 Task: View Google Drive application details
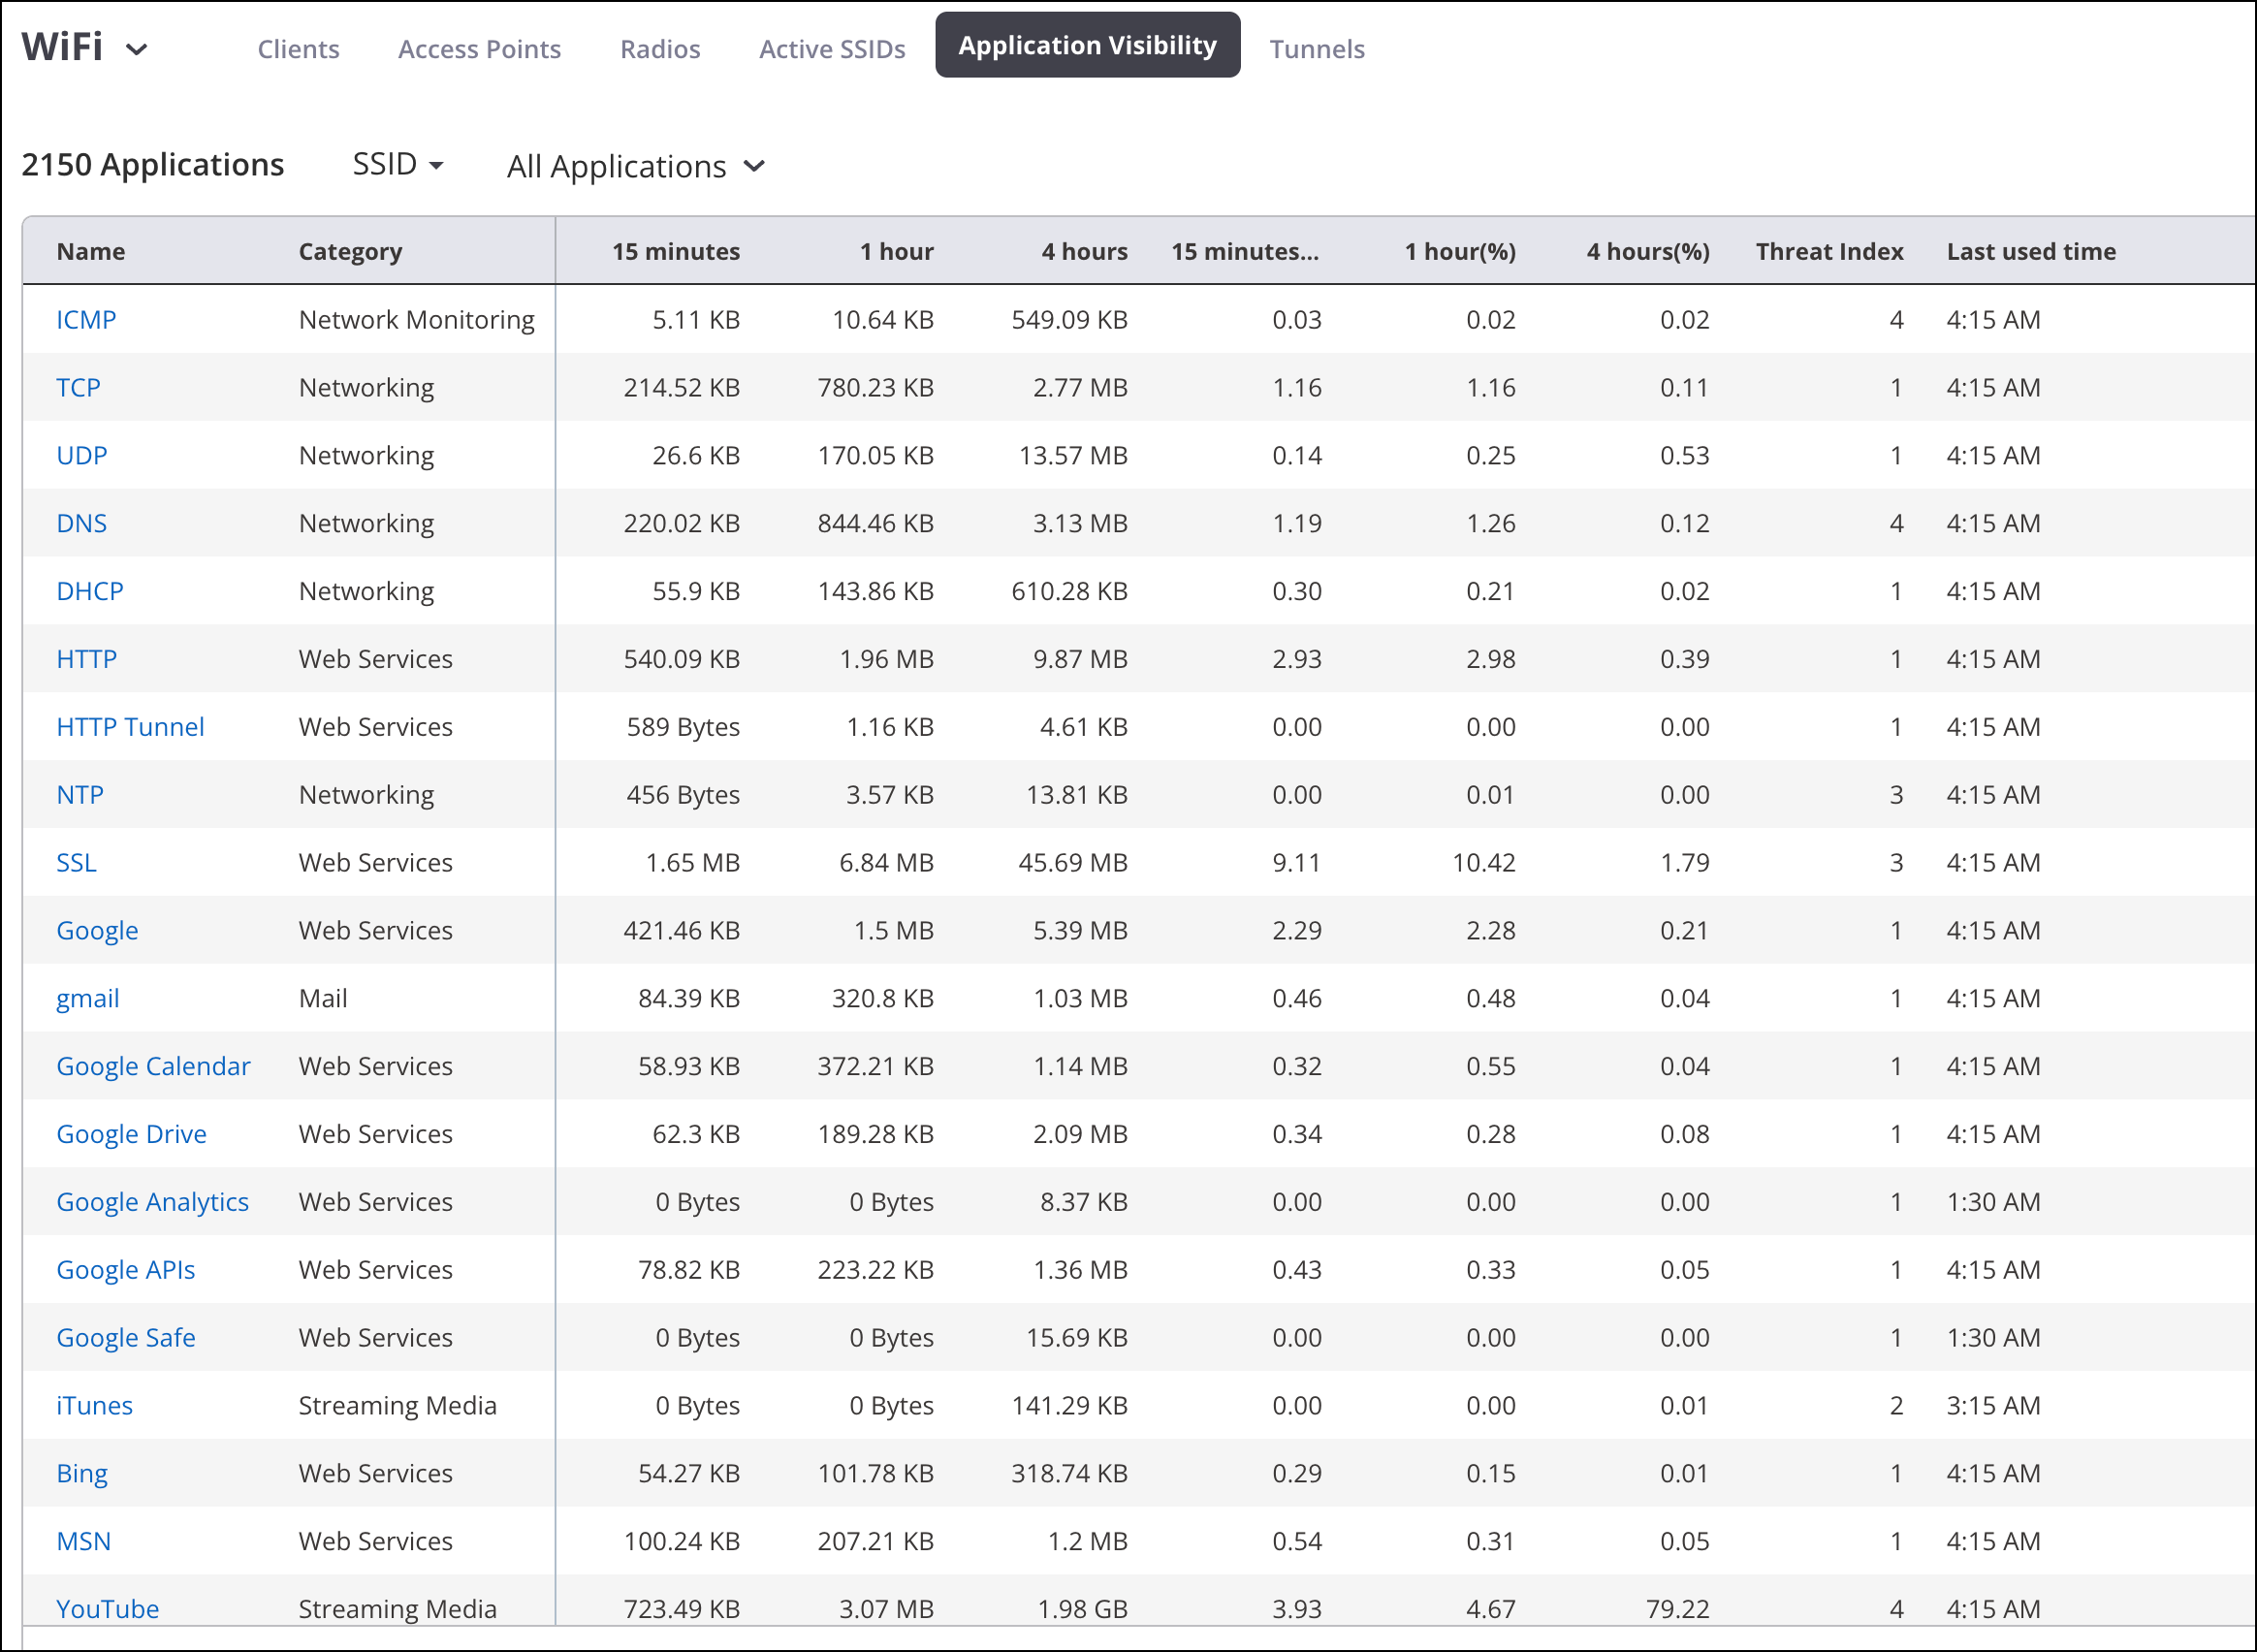(x=131, y=1133)
